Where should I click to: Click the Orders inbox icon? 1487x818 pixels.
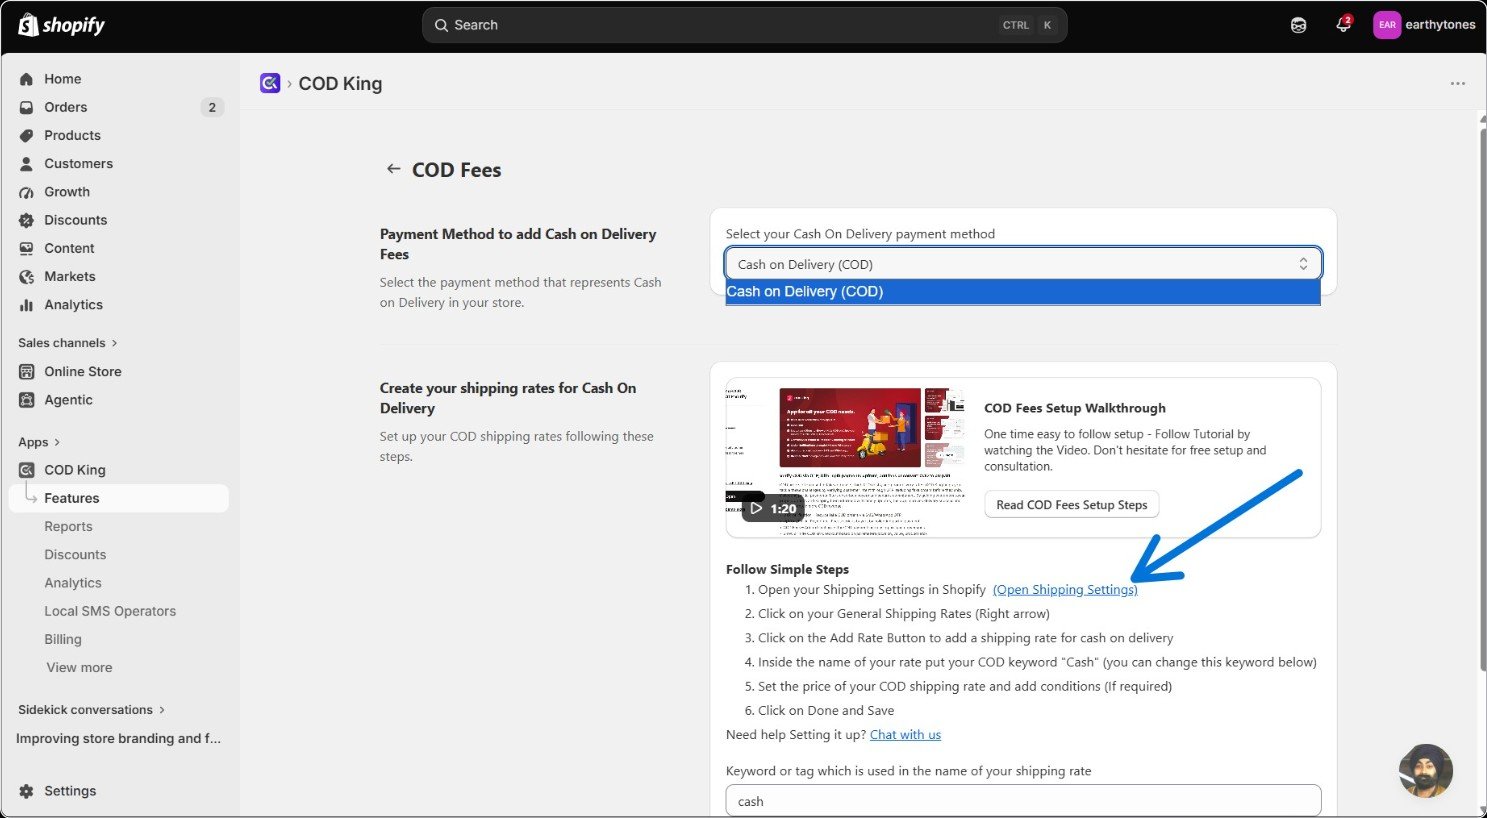point(27,107)
